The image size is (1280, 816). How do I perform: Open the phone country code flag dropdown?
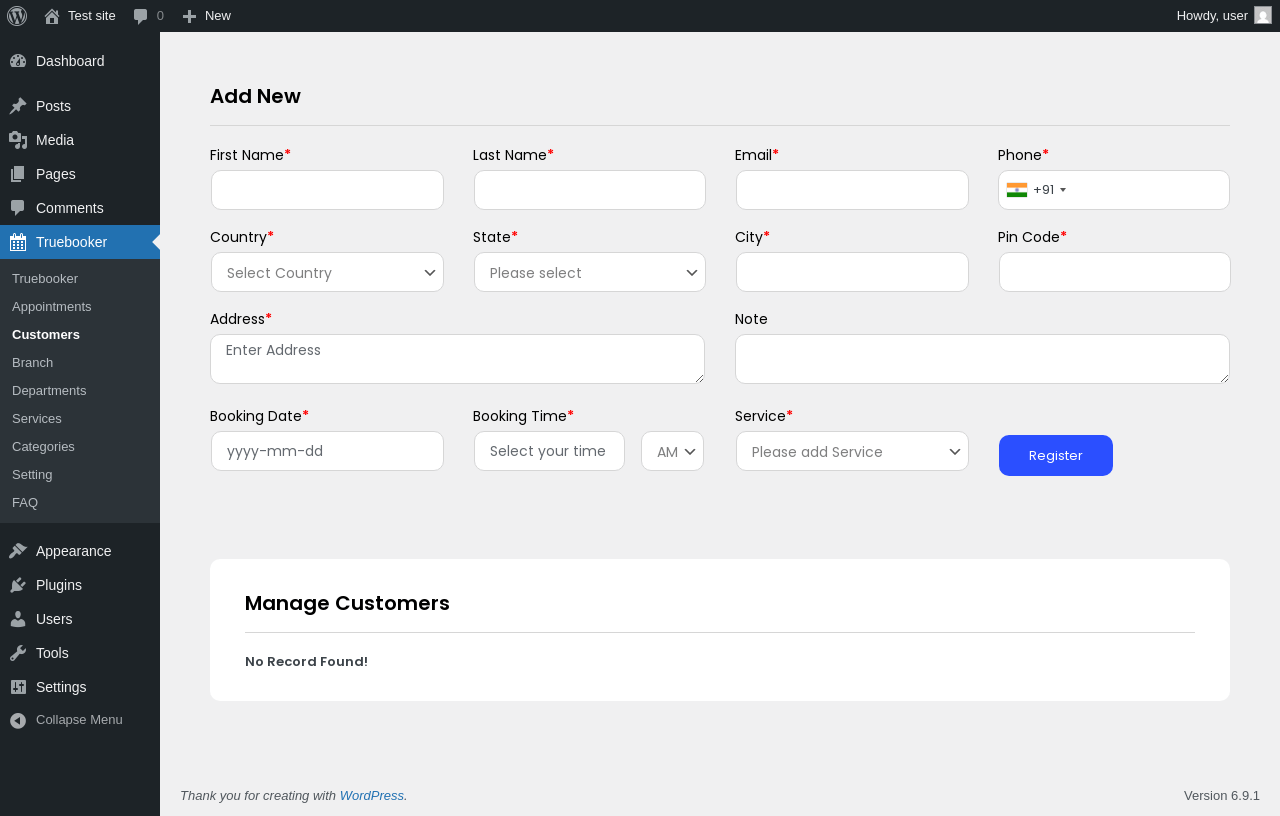click(x=1036, y=190)
